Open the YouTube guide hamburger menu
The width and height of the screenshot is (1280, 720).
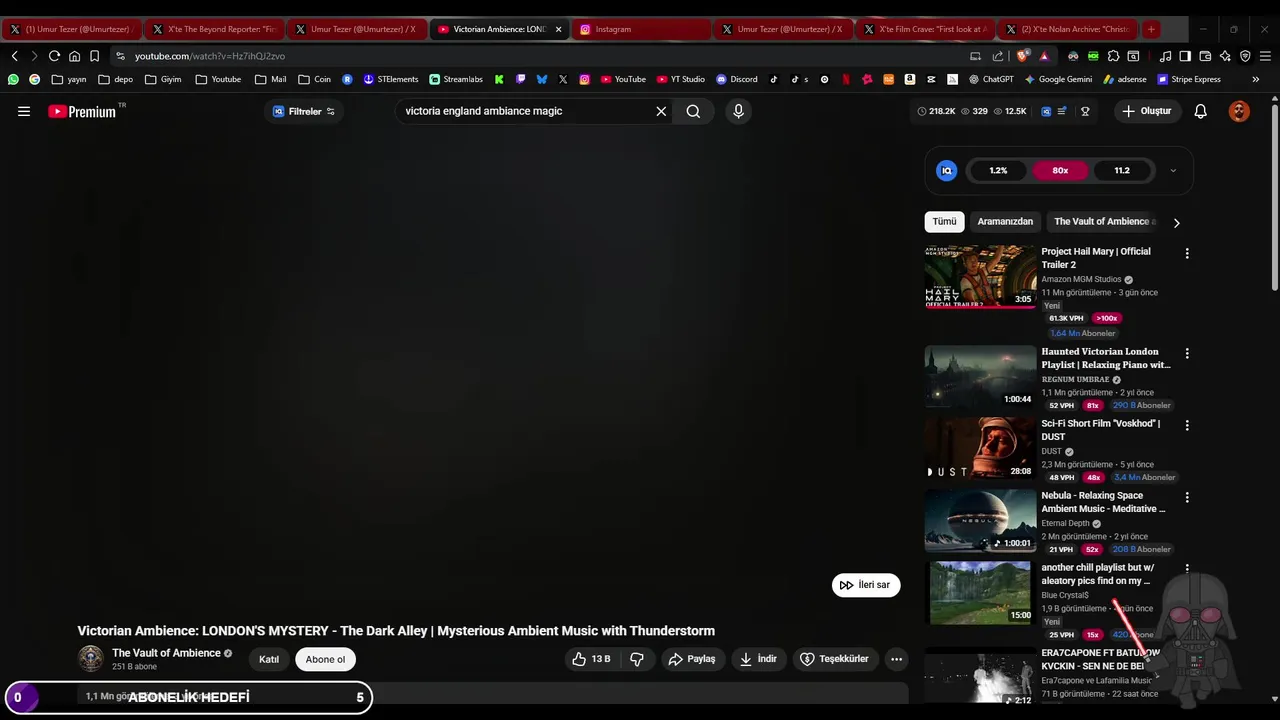pyautogui.click(x=24, y=112)
